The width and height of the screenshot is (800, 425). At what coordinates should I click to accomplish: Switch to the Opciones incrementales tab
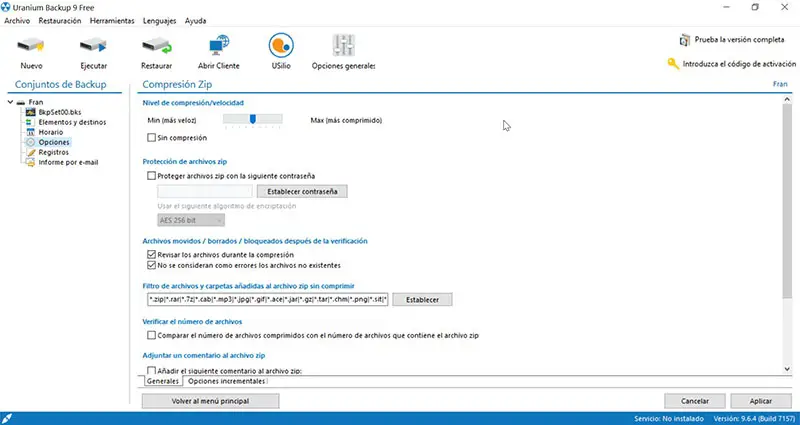coord(226,381)
